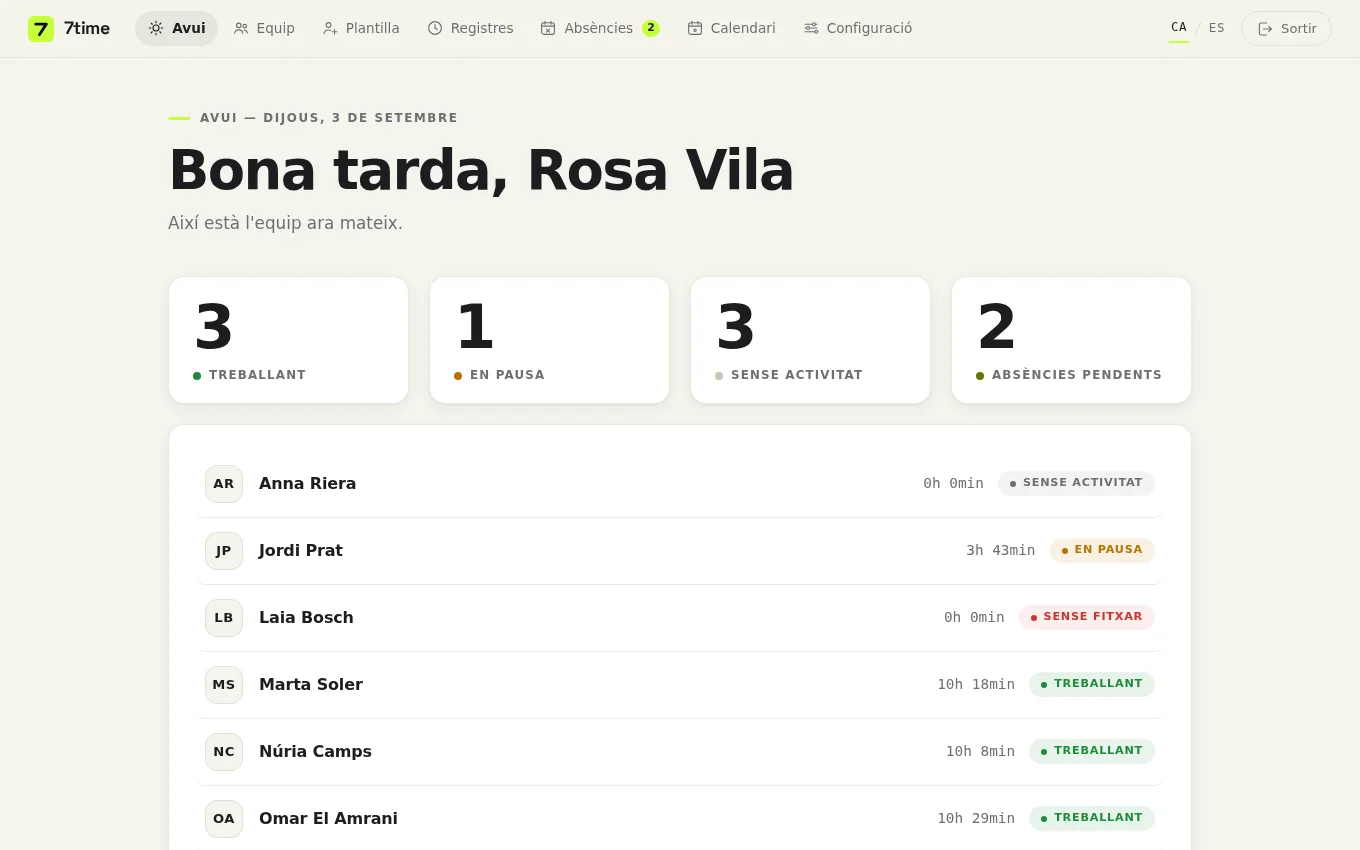Click the AR avatar for Anna Riera
The image size is (1360, 850).
pos(224,484)
